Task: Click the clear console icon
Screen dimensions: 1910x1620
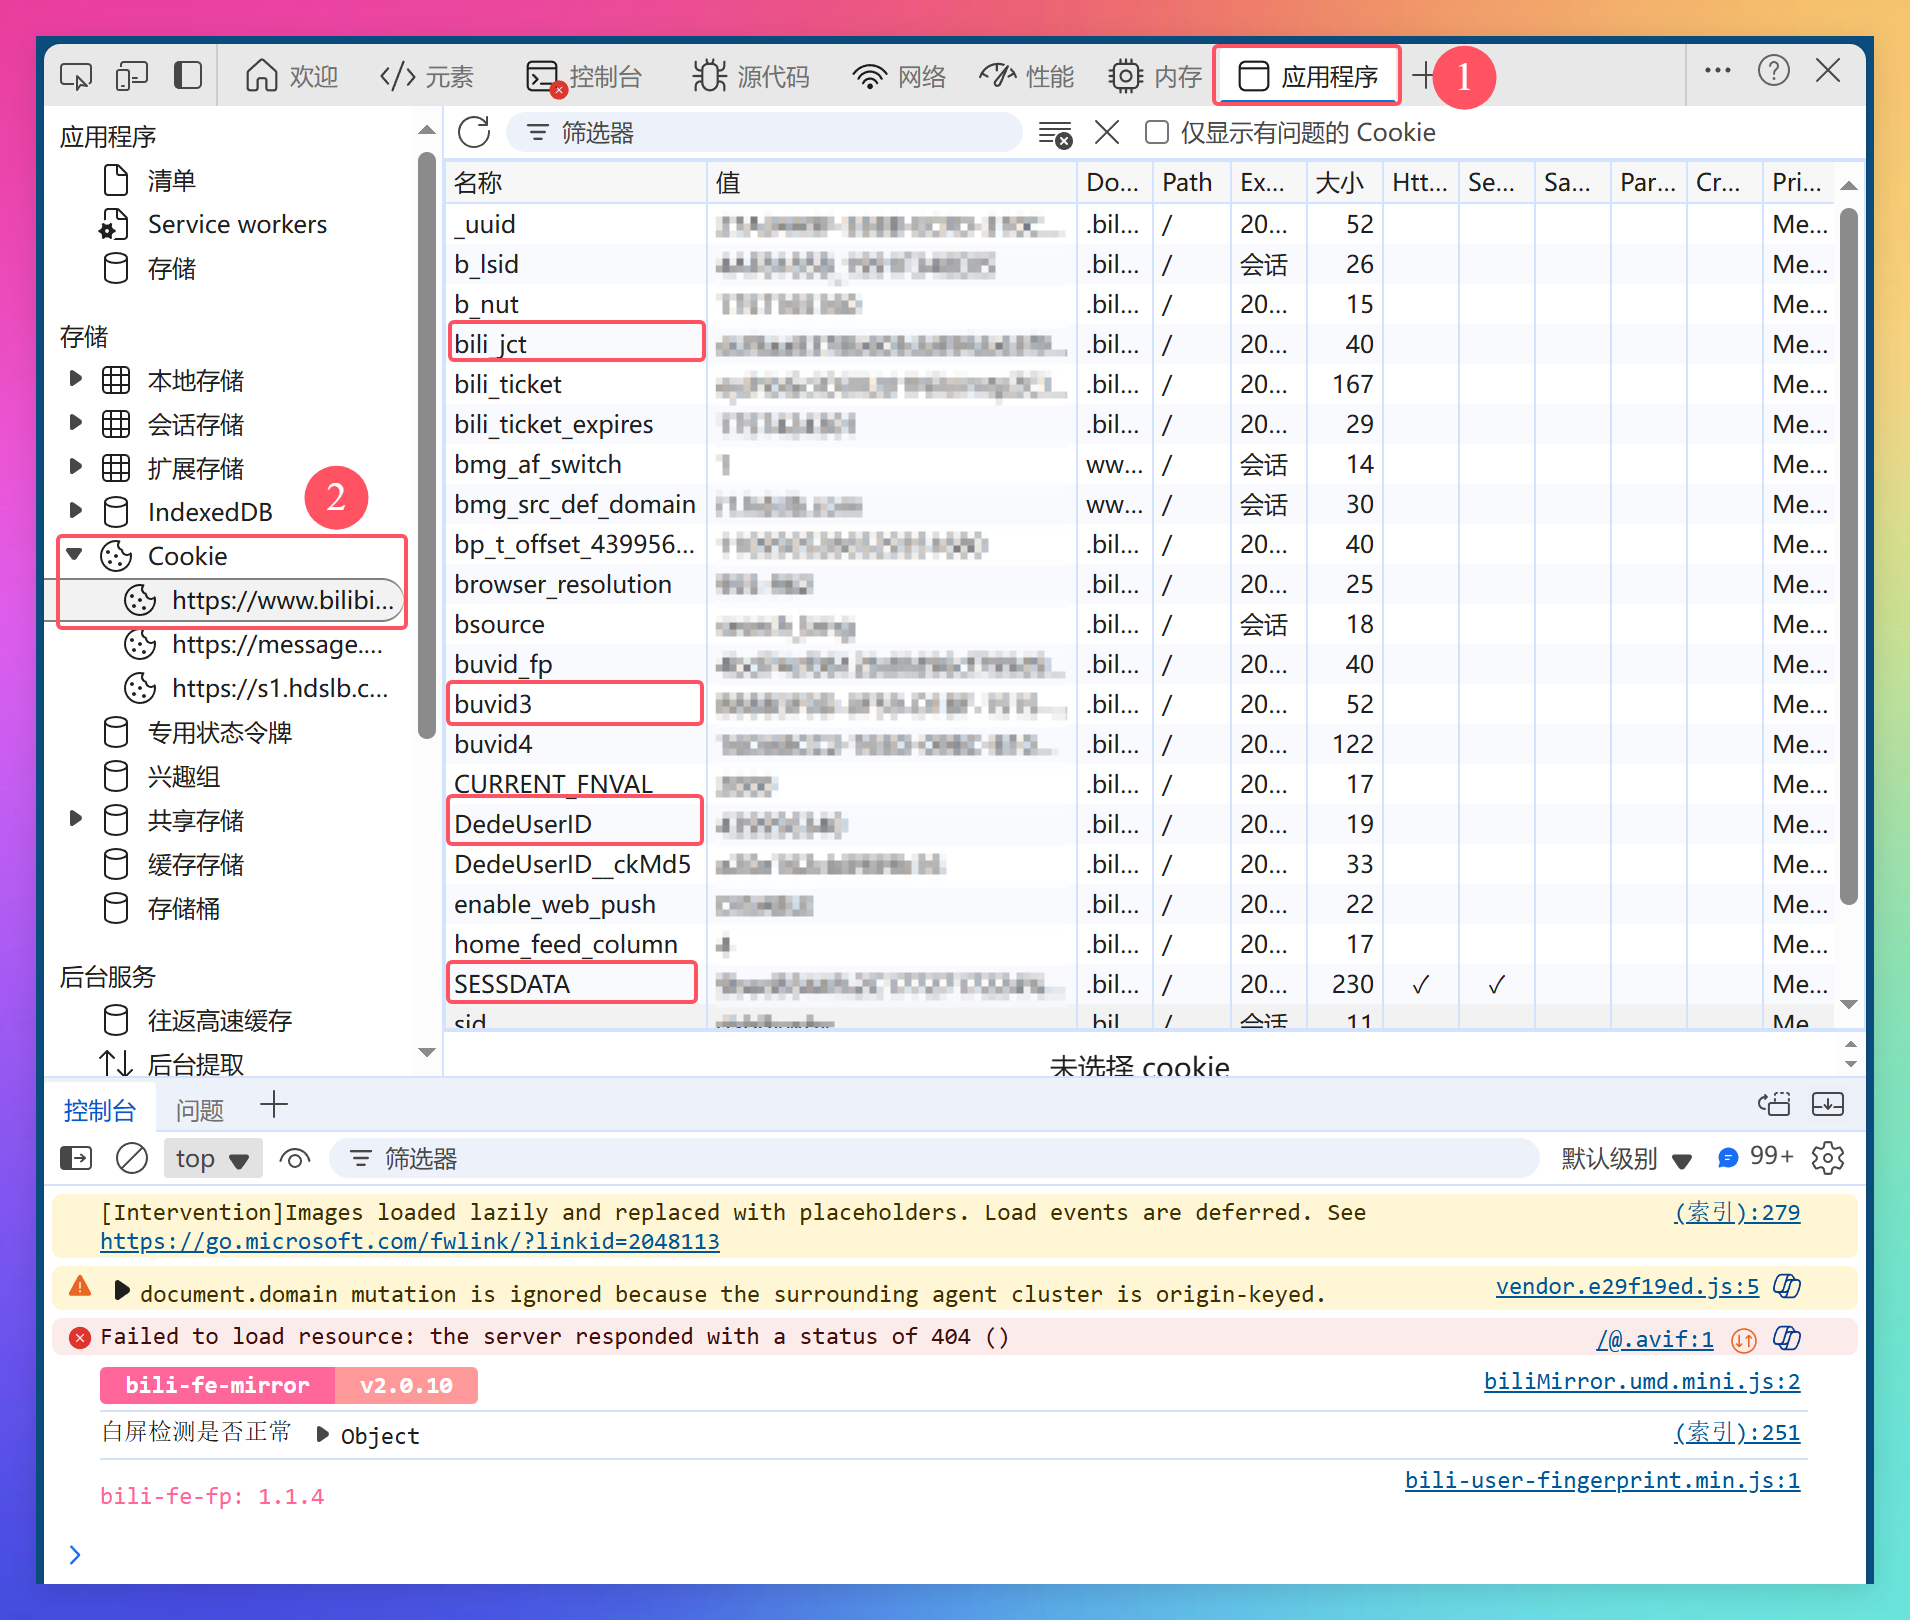Action: click(x=131, y=1158)
